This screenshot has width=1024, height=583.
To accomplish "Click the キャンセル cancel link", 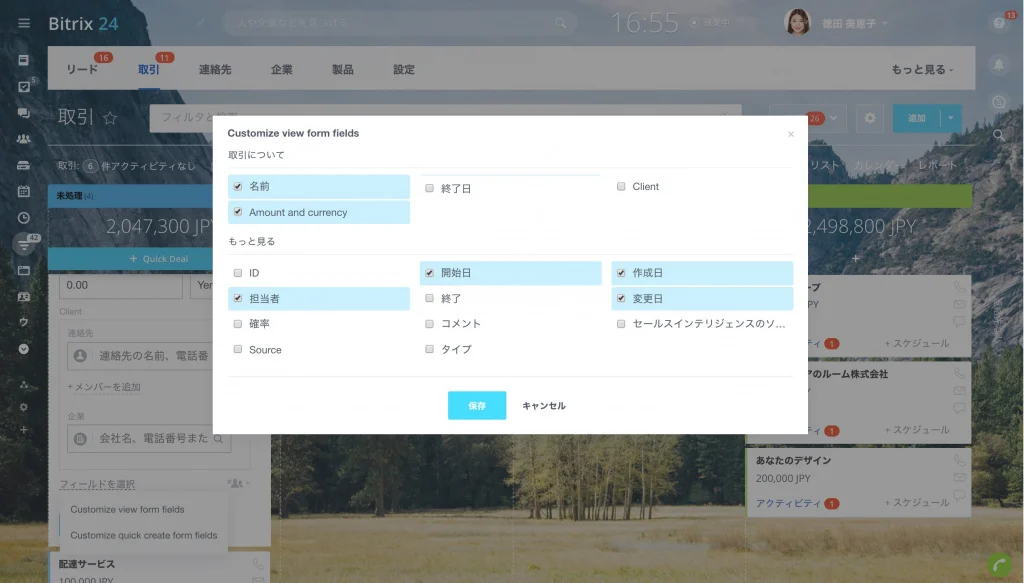I will [543, 405].
